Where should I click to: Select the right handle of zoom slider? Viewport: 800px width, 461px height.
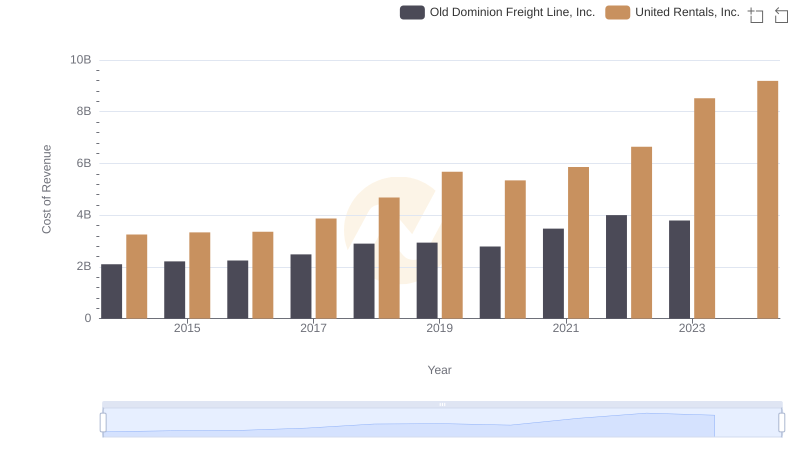coord(782,423)
